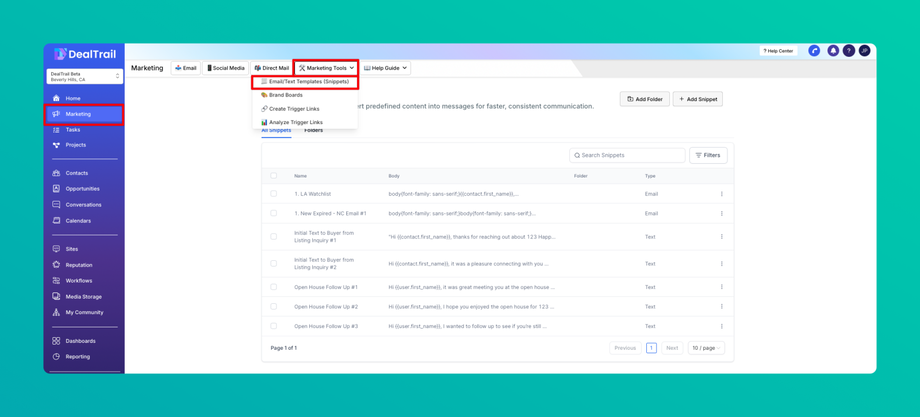Open the Help Guide dropdown
The width and height of the screenshot is (920, 417).
coord(385,68)
